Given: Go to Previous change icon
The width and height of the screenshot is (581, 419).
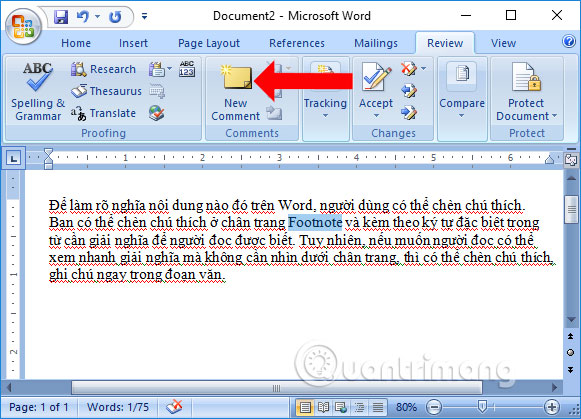Looking at the screenshot, I should click(x=409, y=91).
